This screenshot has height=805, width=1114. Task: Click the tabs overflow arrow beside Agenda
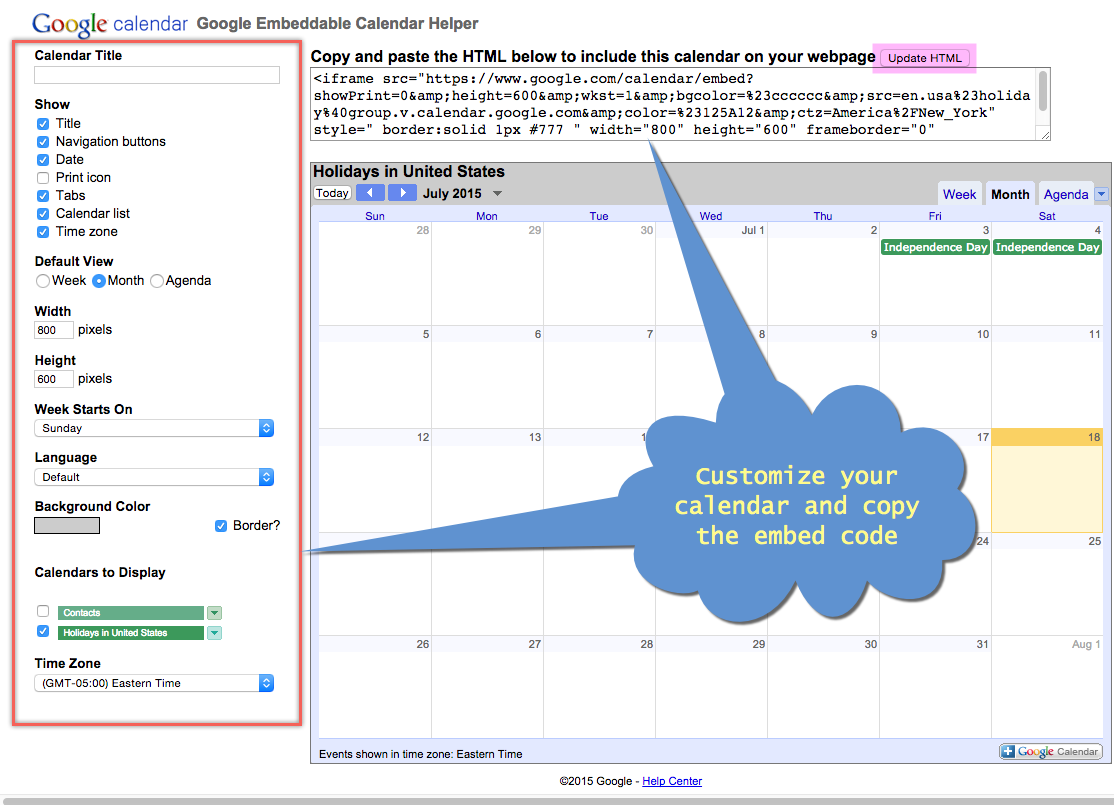1101,194
